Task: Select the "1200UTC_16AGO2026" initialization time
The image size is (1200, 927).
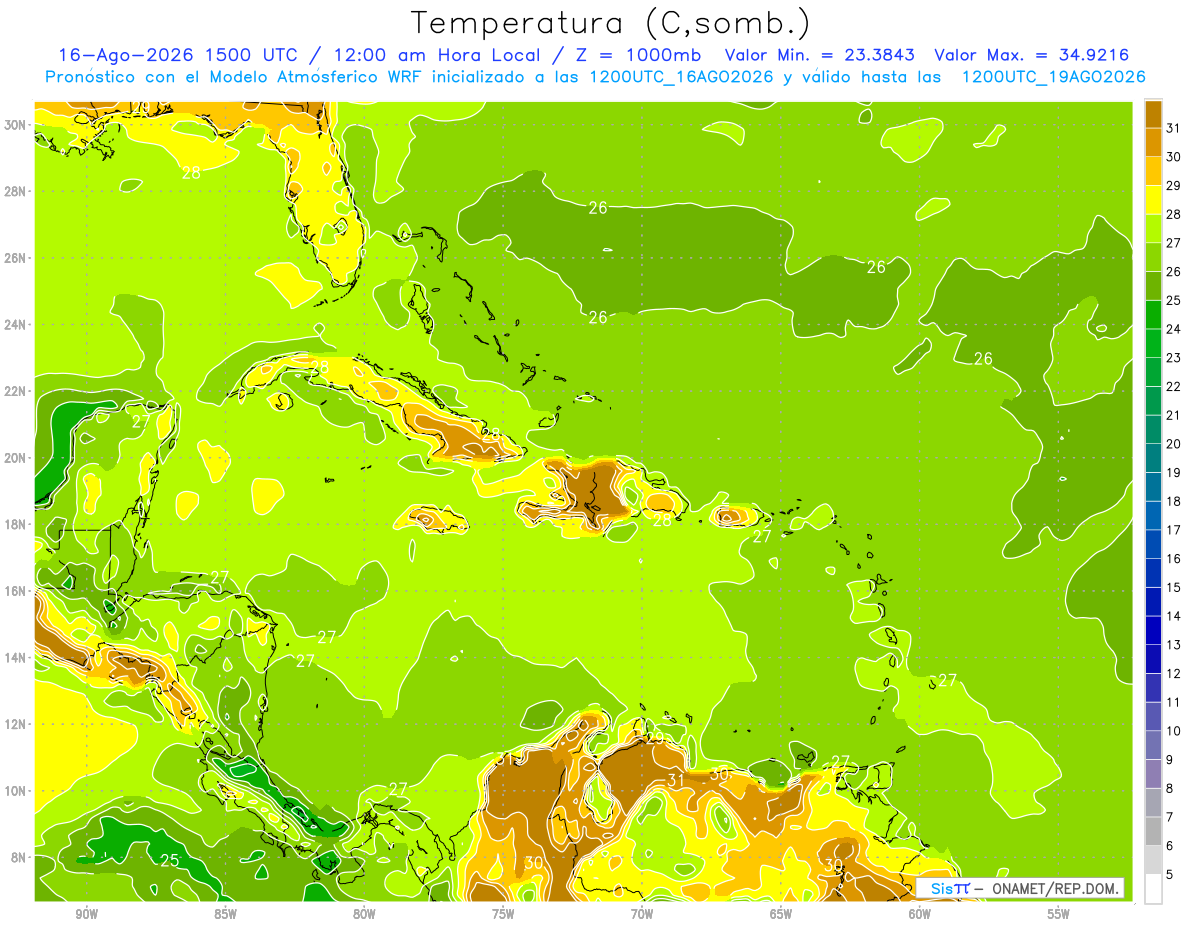Action: point(680,77)
